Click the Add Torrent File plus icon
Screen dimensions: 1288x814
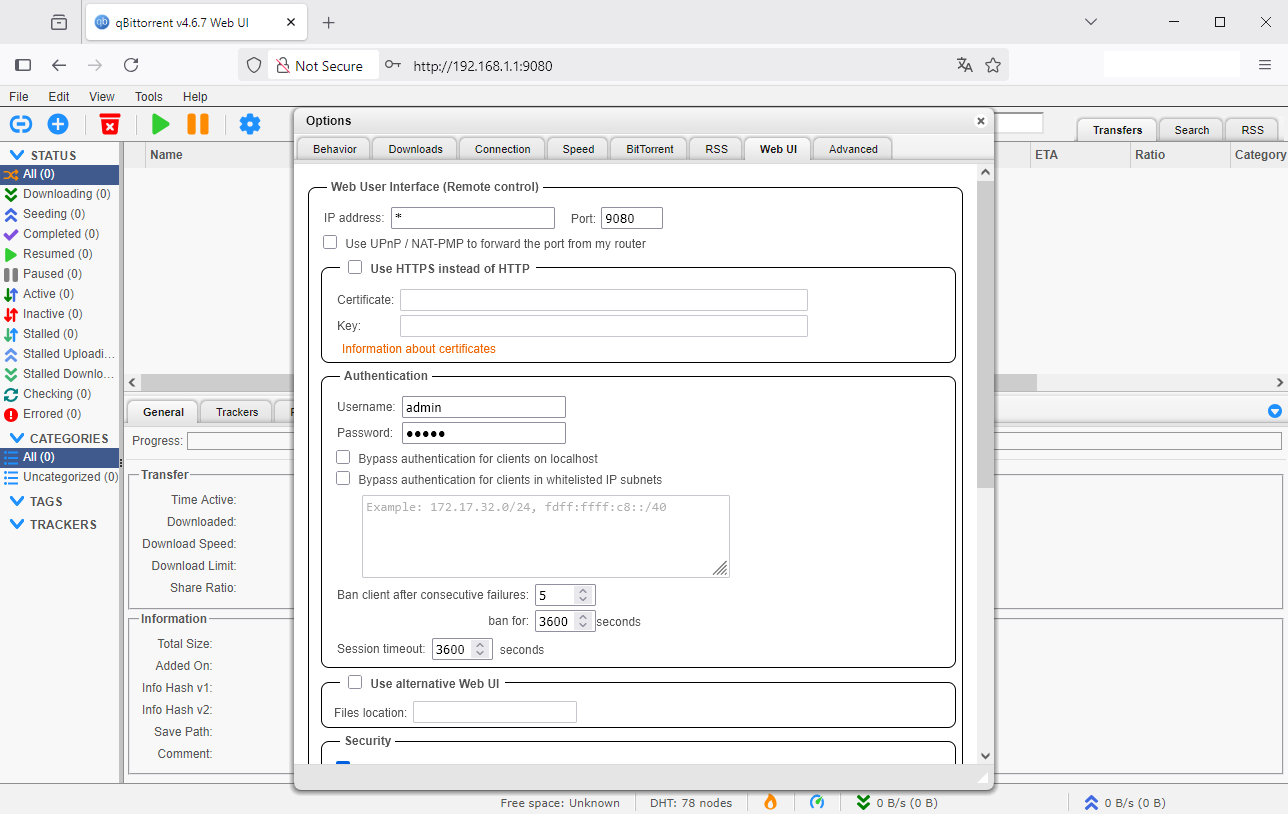pos(58,124)
